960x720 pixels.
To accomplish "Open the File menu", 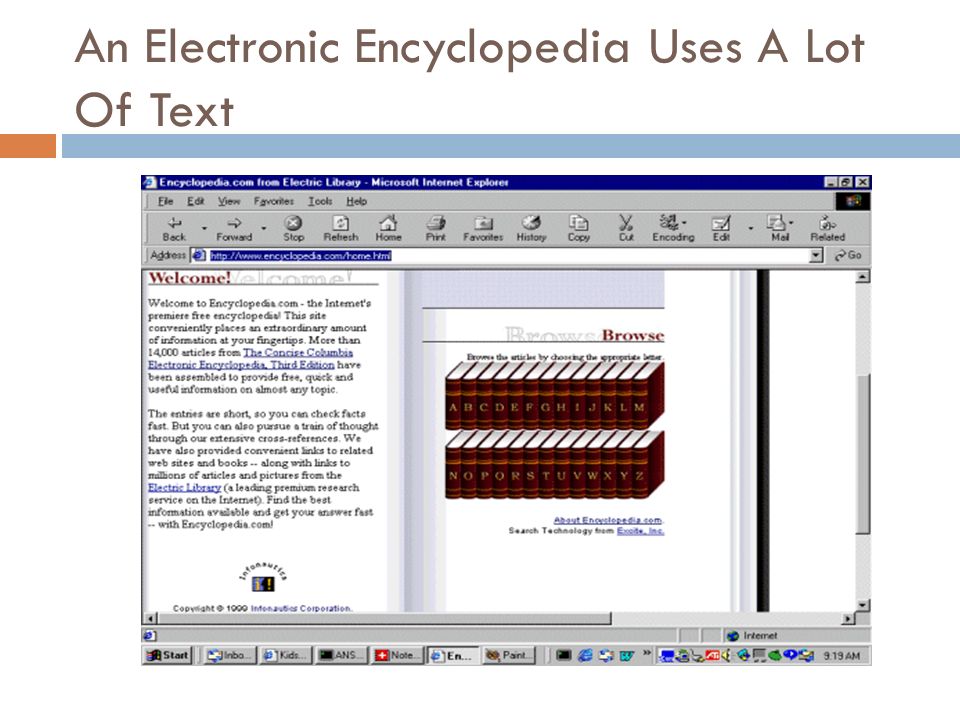I will 165,201.
